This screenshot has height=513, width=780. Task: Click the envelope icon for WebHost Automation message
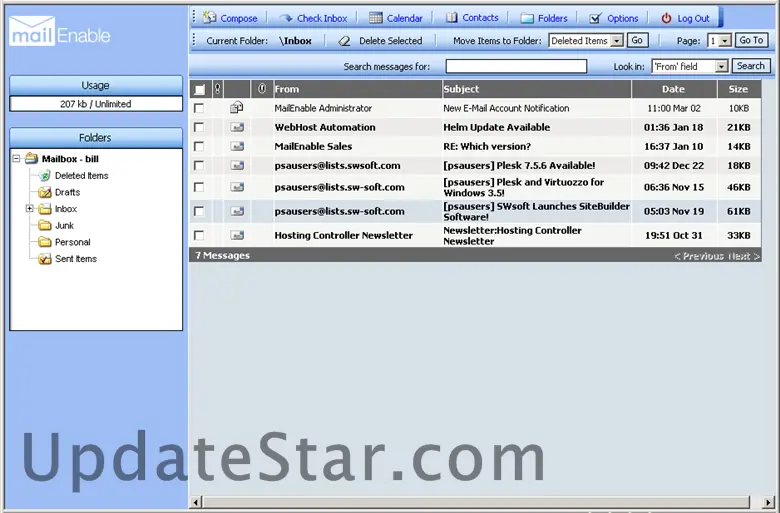237,127
